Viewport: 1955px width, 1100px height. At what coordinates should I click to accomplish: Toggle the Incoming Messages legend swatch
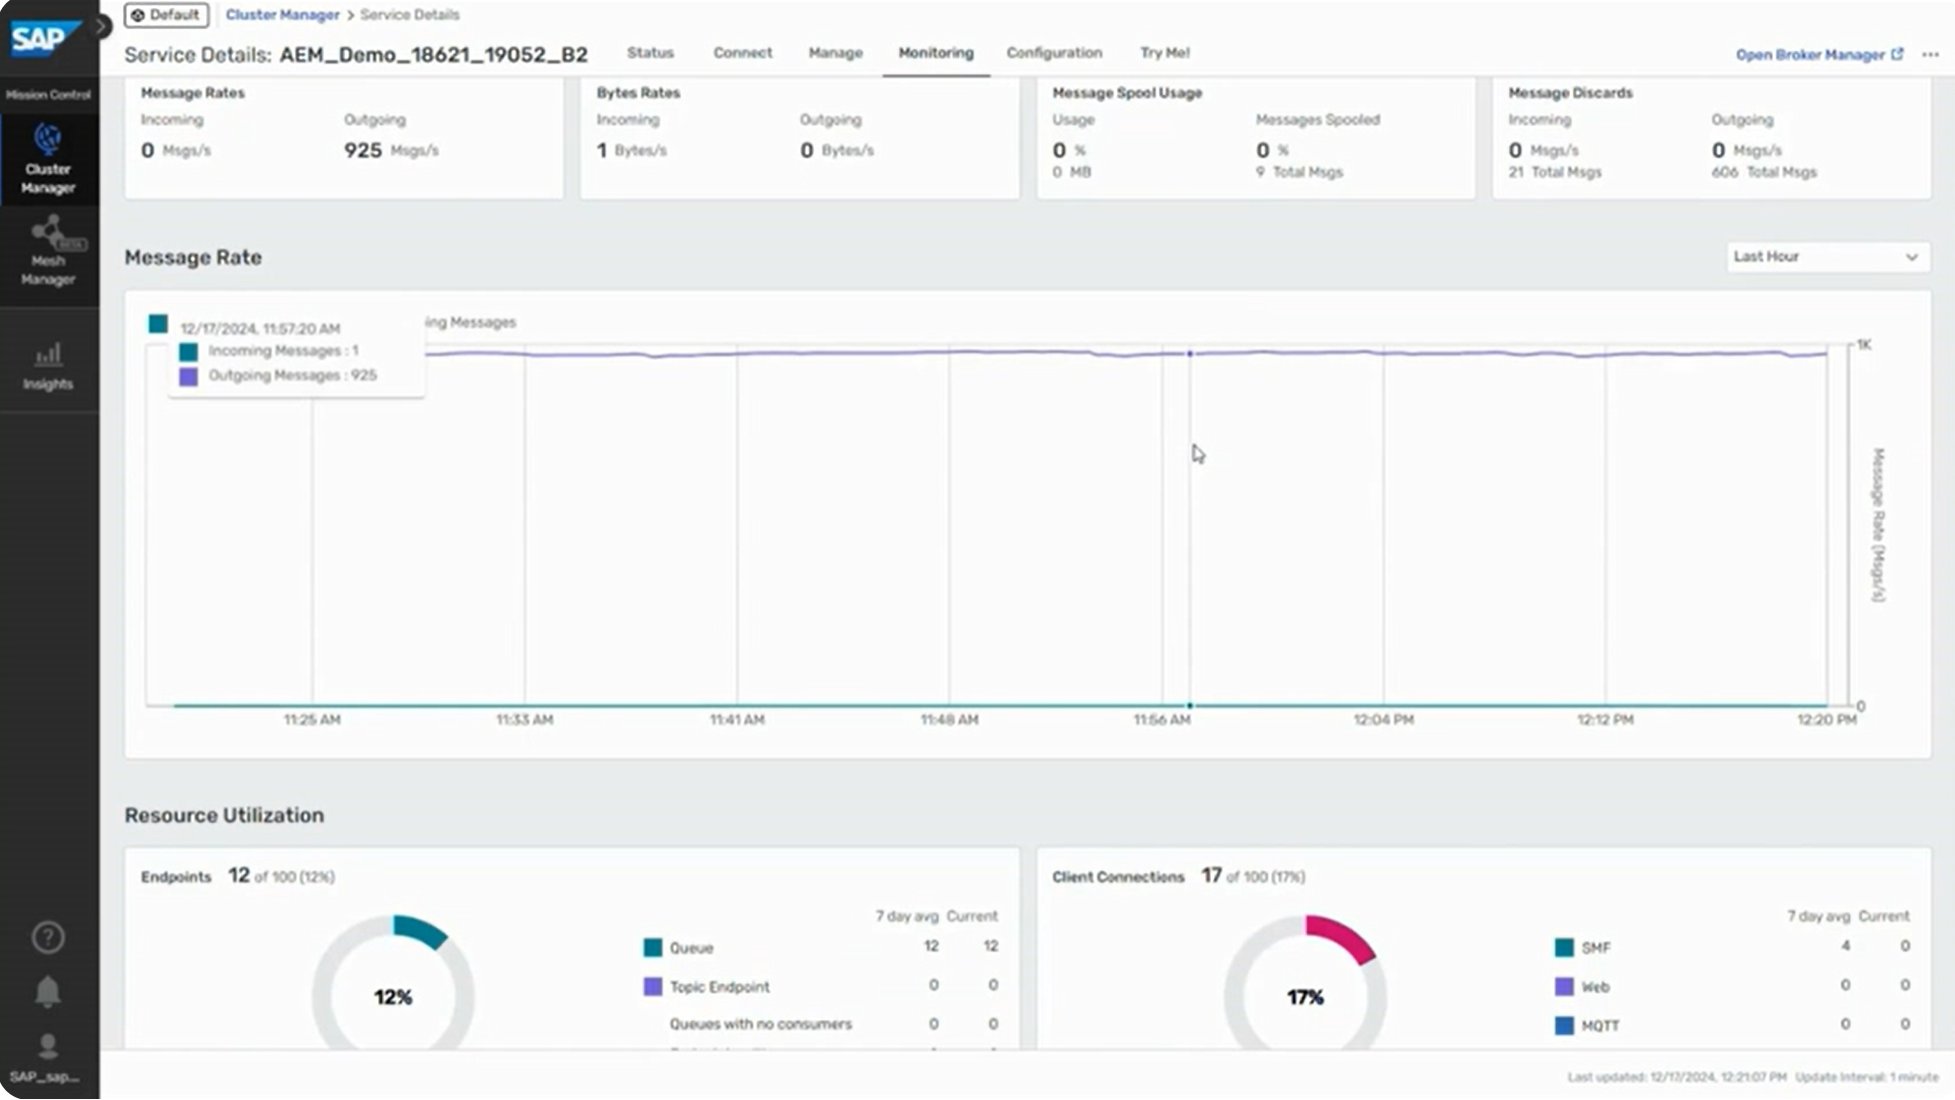pyautogui.click(x=189, y=350)
